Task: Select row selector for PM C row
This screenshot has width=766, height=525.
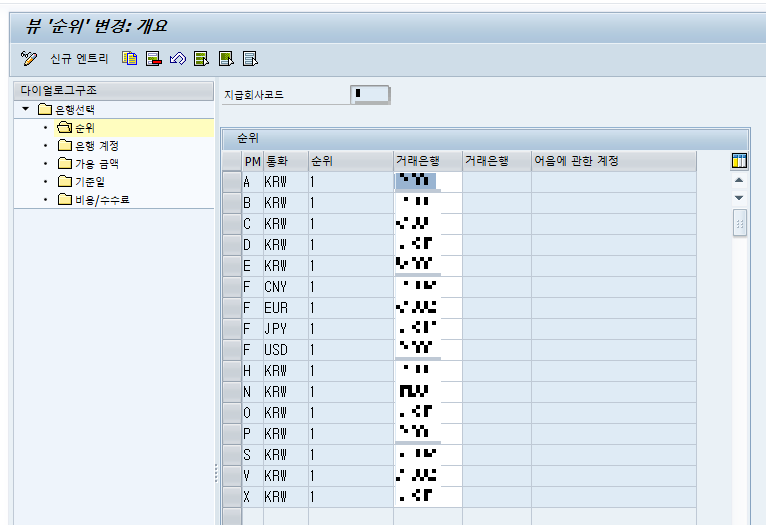Action: [232, 224]
